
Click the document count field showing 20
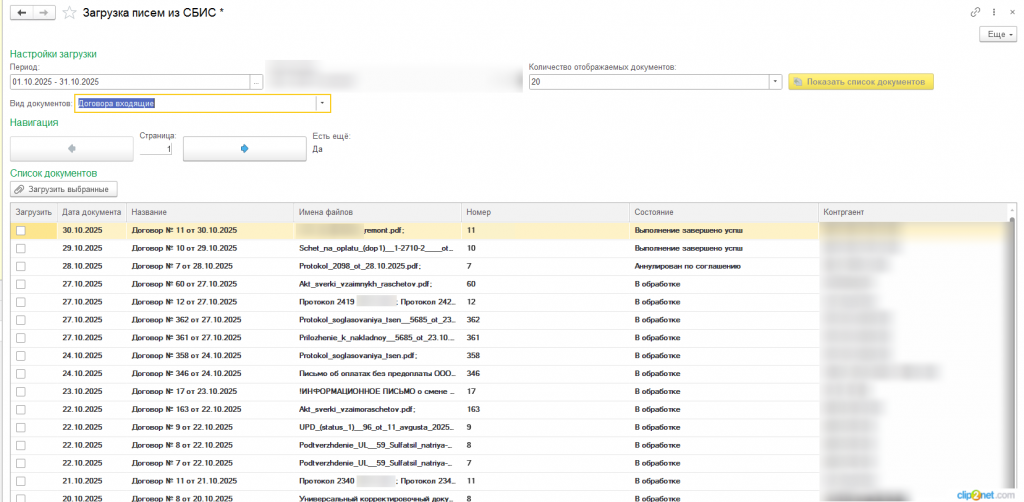648,82
